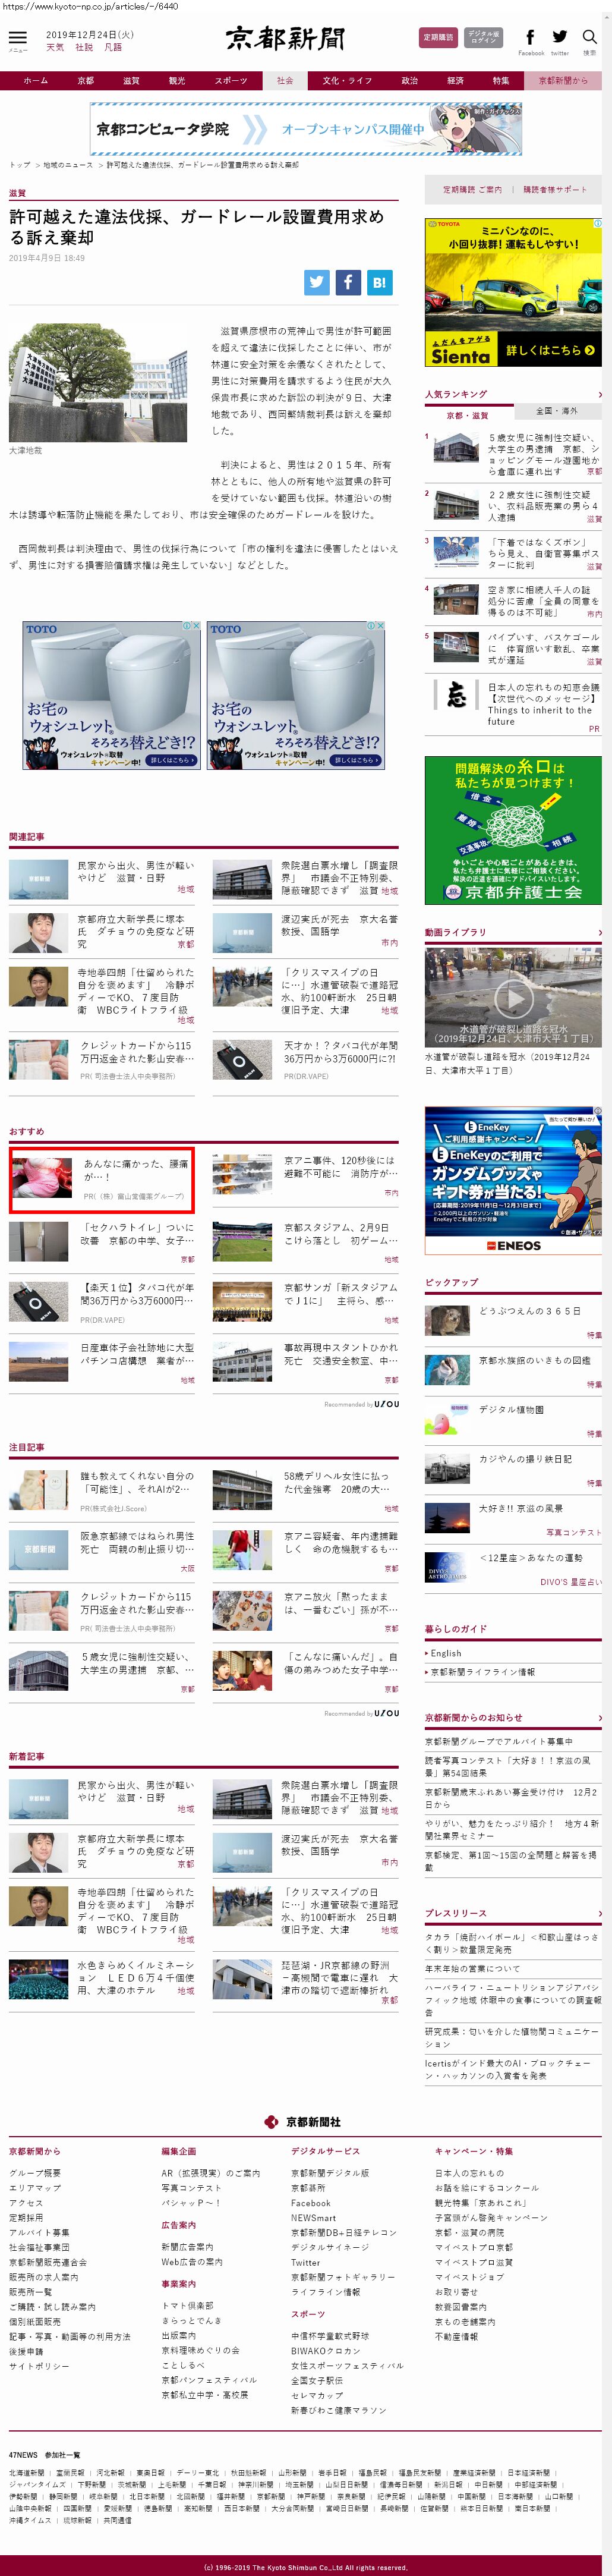Open the English link in 暮らしのガイド
612x2576 pixels.
pyautogui.click(x=446, y=1653)
